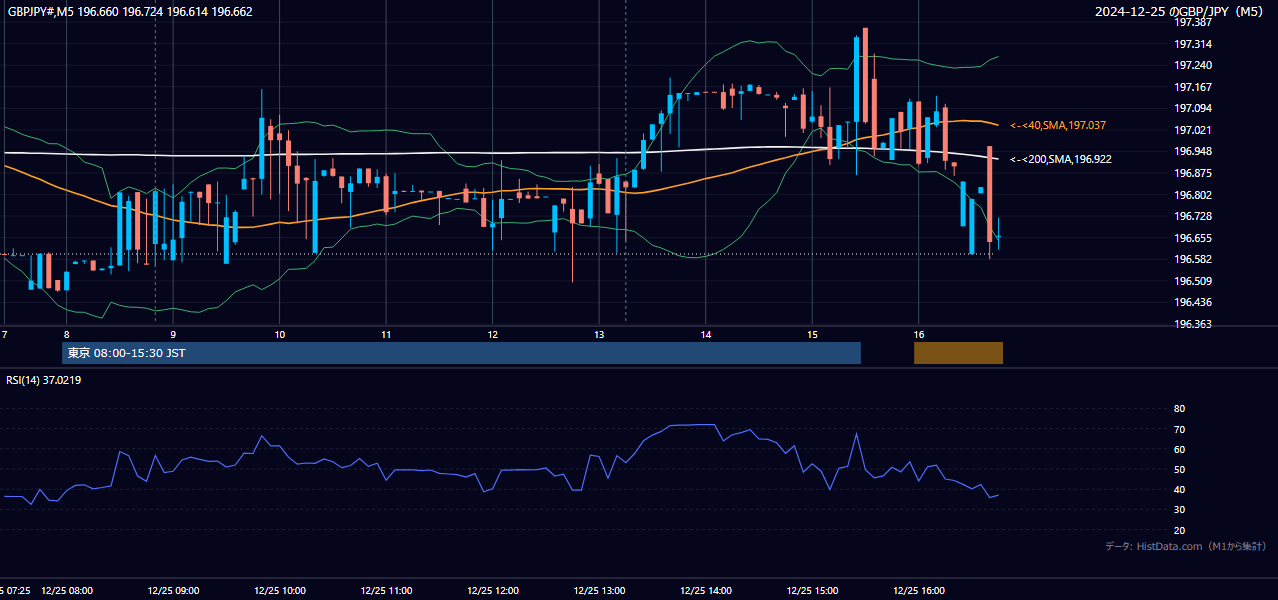This screenshot has height=600, width=1278.
Task: Click the 12/25 13:00 date label
Action: click(599, 590)
